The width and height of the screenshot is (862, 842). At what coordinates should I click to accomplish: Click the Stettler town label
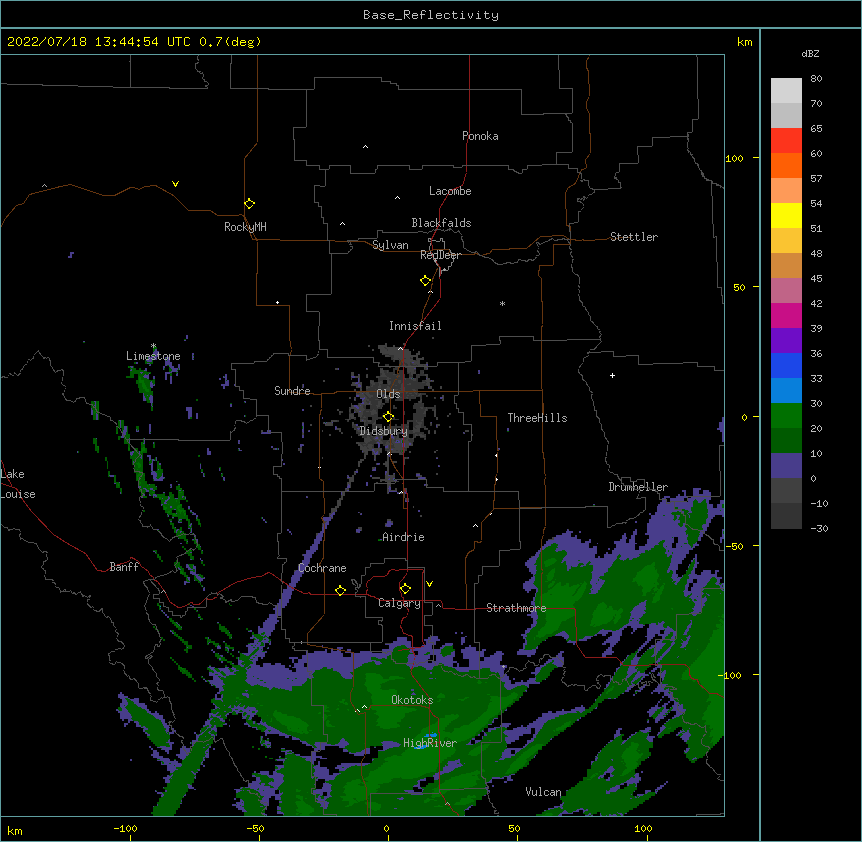click(634, 237)
